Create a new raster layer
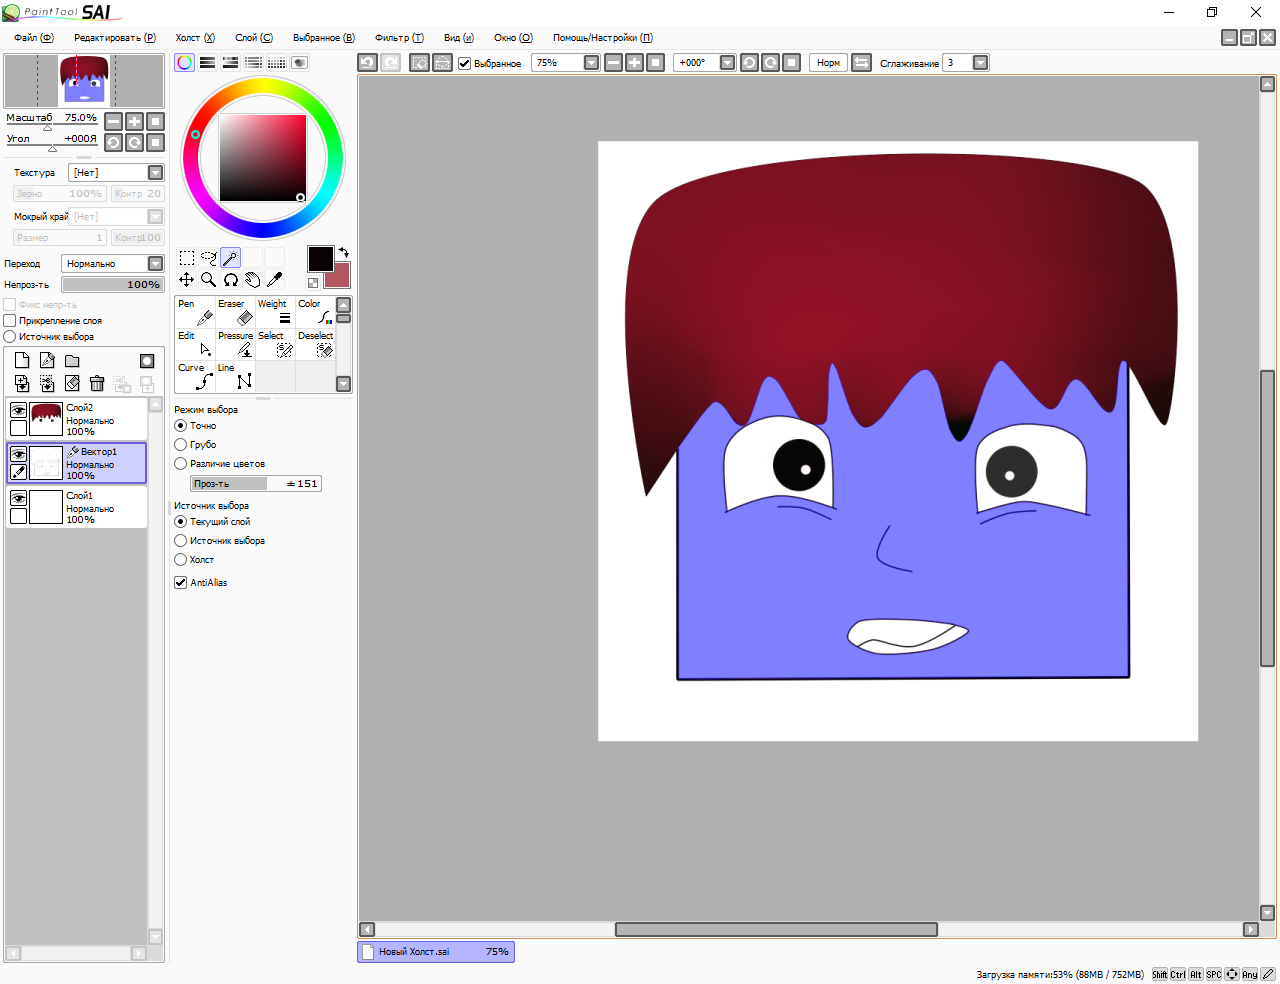Screen dimensions: 1280x984 click(22, 361)
